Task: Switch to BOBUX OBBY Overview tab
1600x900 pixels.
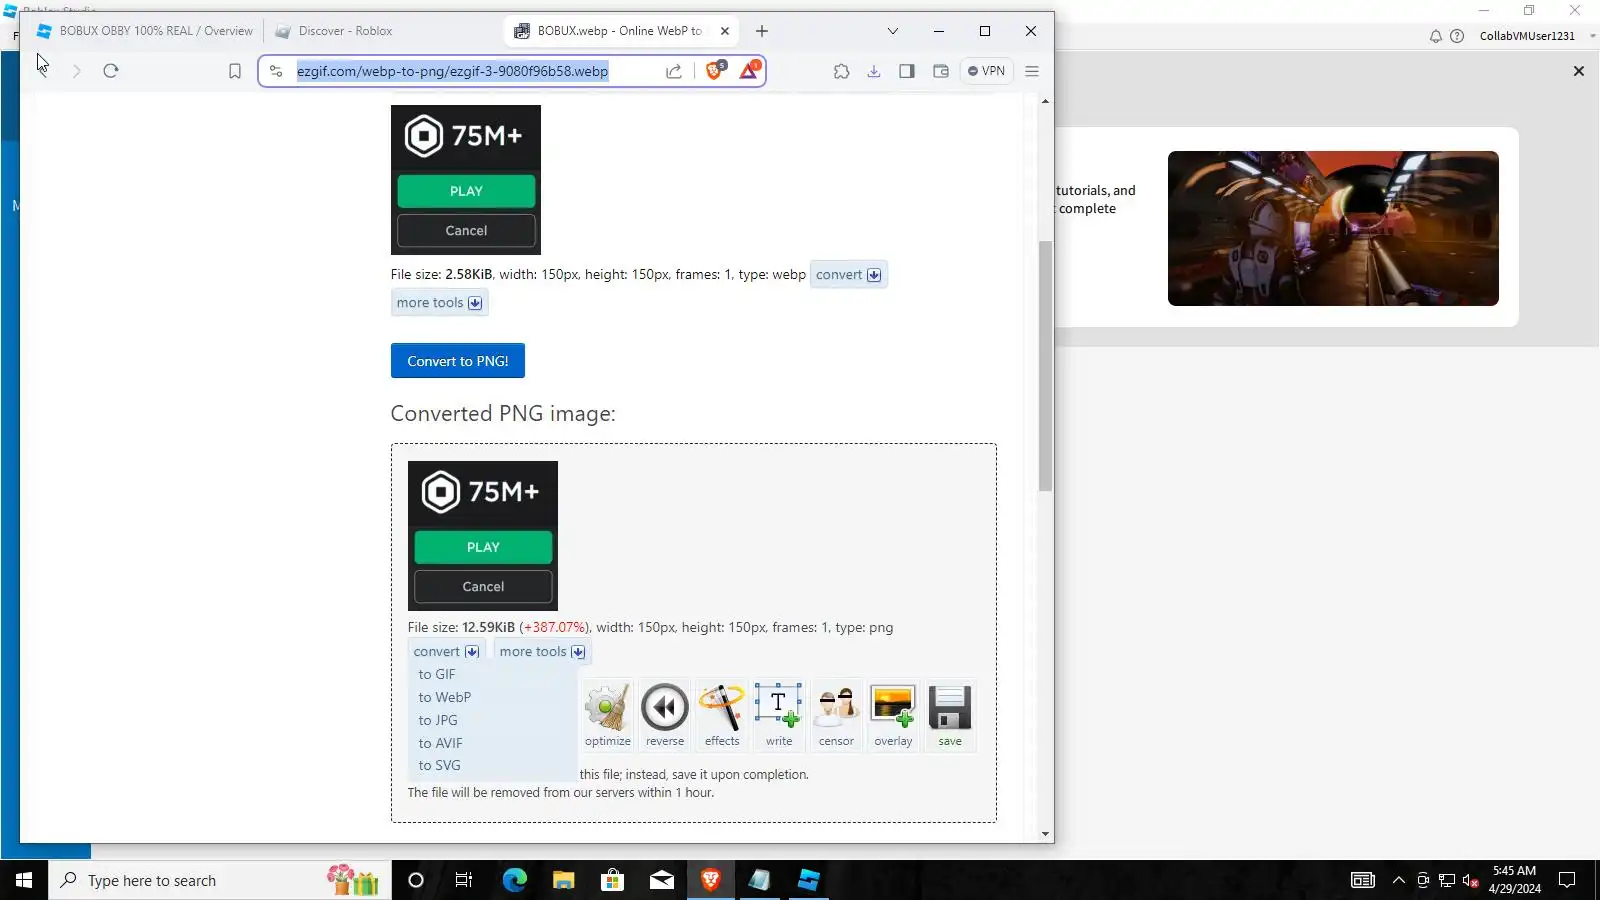Action: tap(145, 31)
